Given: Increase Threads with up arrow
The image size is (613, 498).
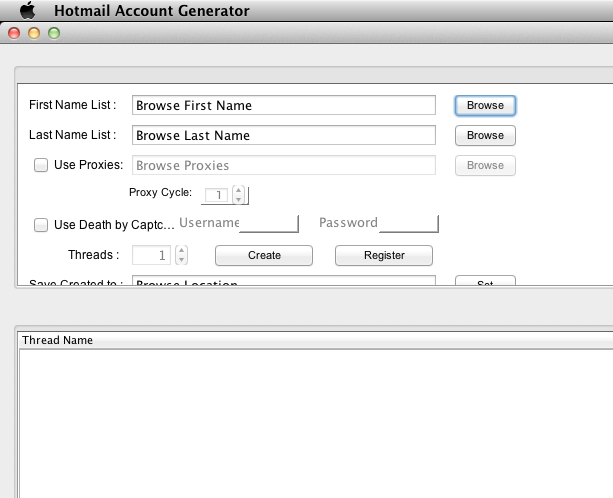Looking at the screenshot, I should 181,250.
